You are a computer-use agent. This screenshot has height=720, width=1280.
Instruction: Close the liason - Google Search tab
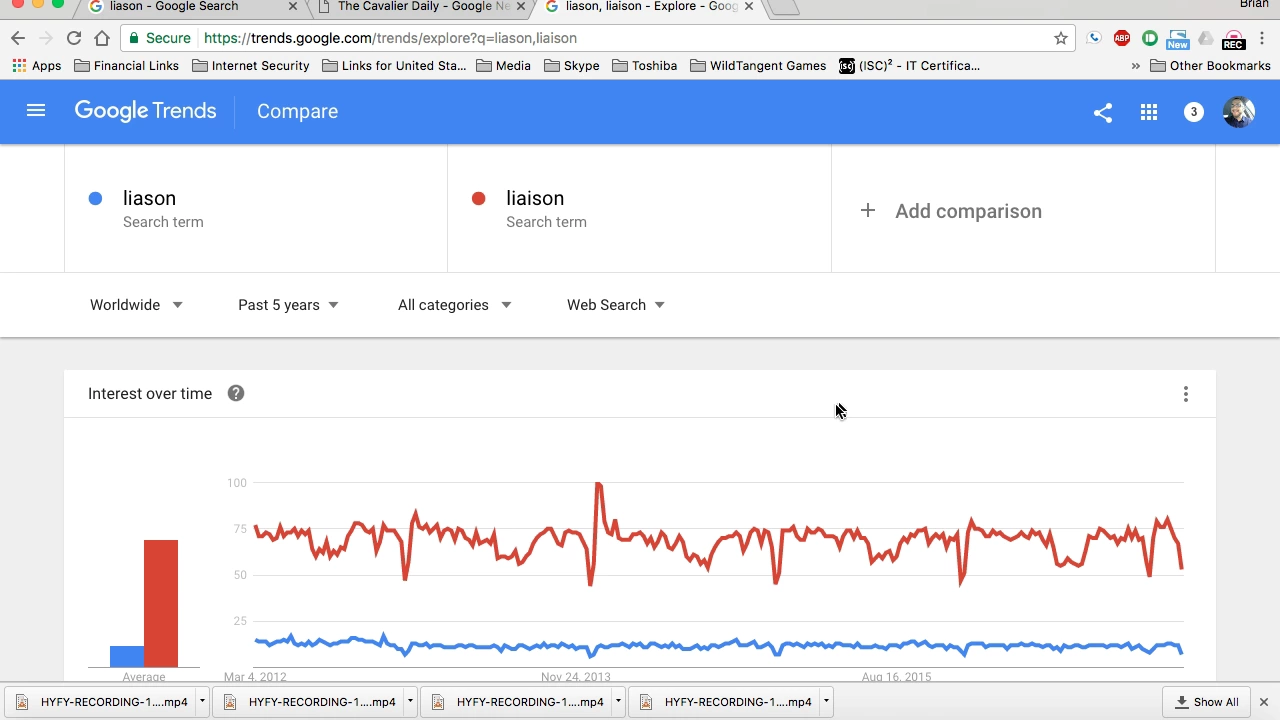click(293, 6)
